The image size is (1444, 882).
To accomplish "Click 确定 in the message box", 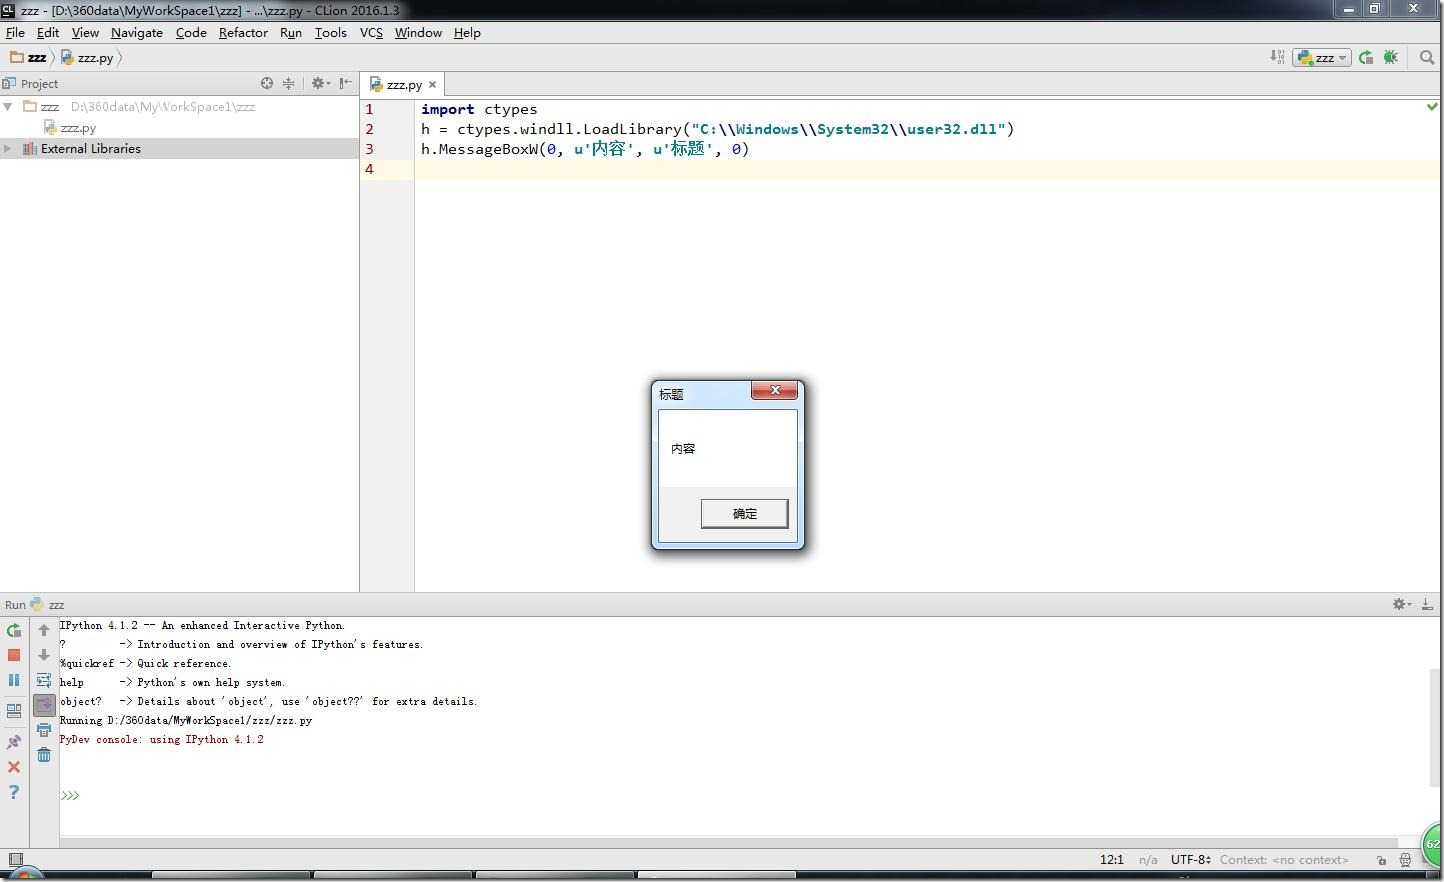I will point(744,513).
